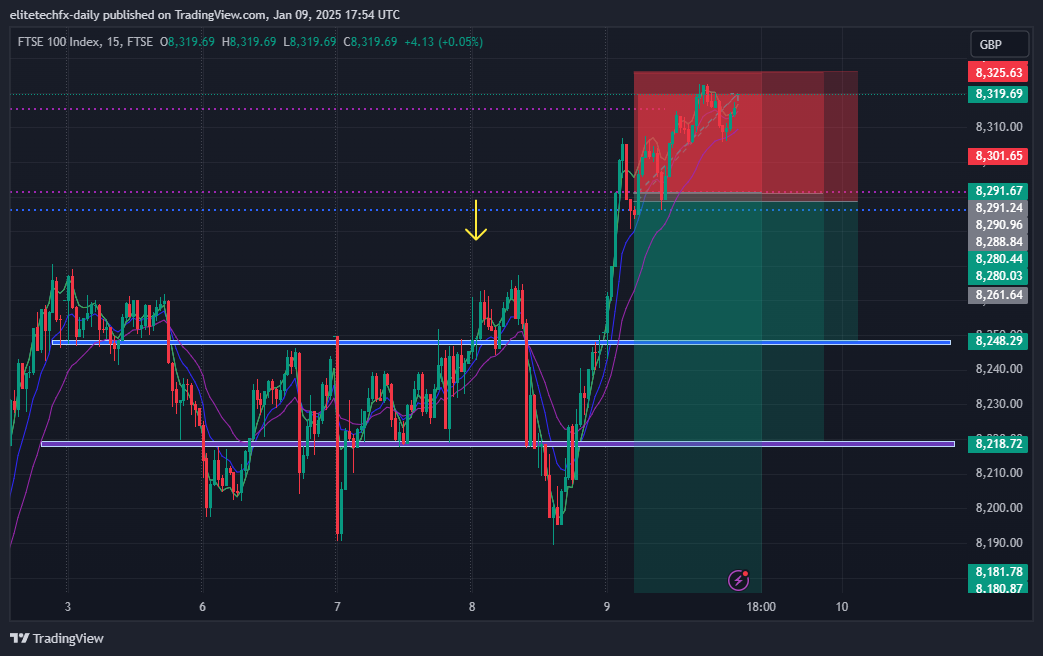Click the +4.13 (+0.05%) change value
Viewport: 1043px width, 656px height.
click(x=444, y=42)
